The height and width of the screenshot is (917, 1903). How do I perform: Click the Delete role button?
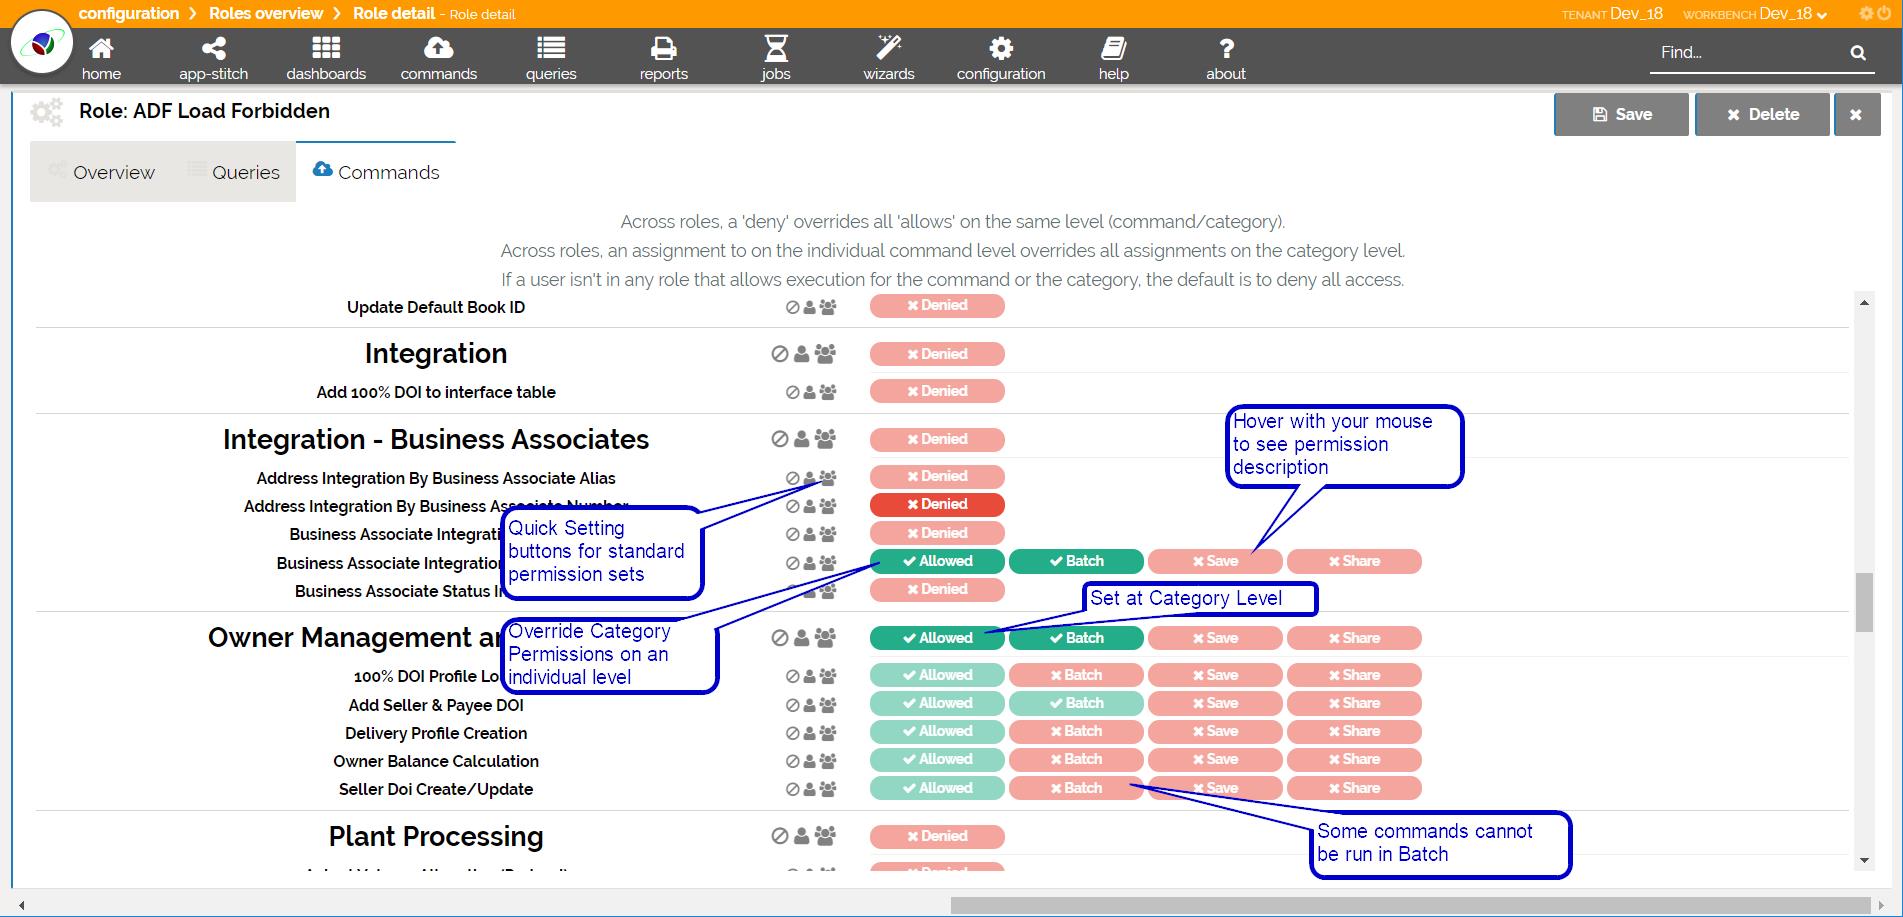1762,115
